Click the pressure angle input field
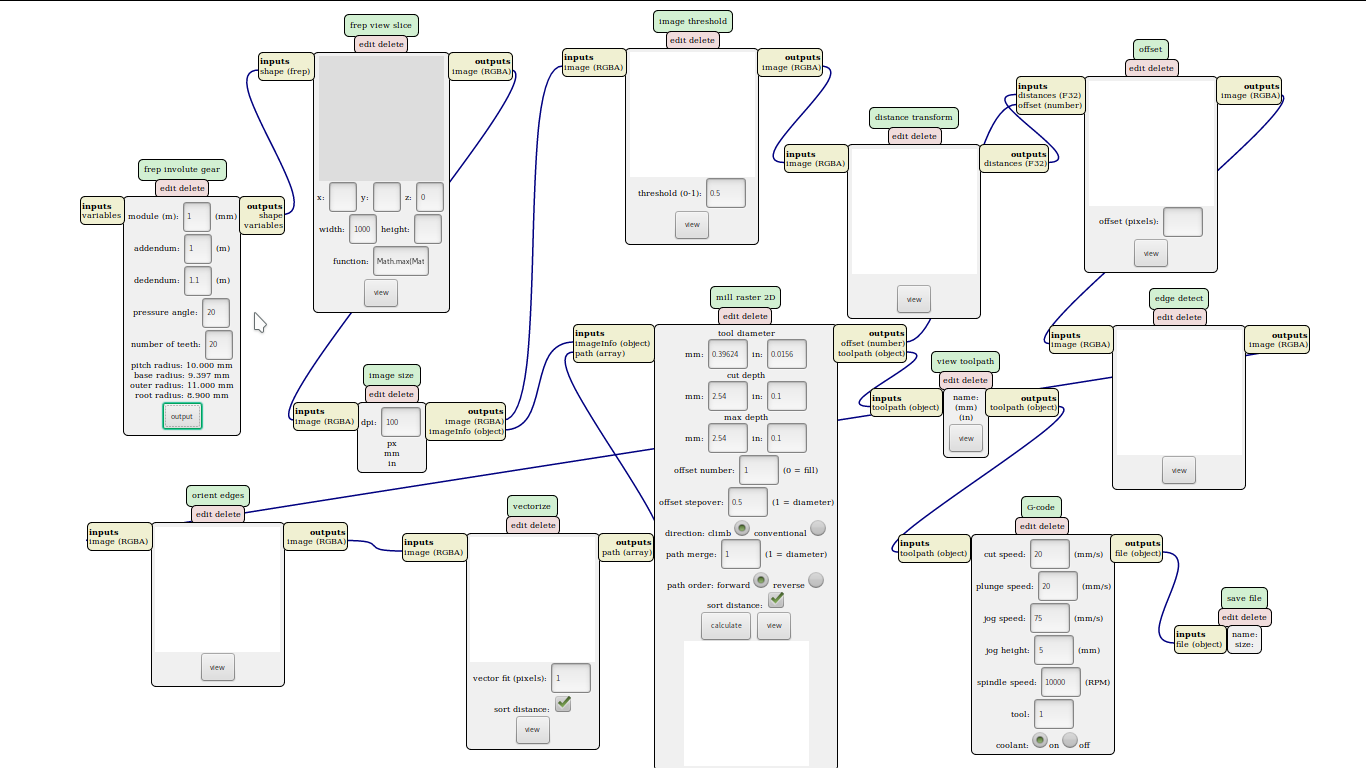Image resolution: width=1366 pixels, height=768 pixels. [x=216, y=313]
